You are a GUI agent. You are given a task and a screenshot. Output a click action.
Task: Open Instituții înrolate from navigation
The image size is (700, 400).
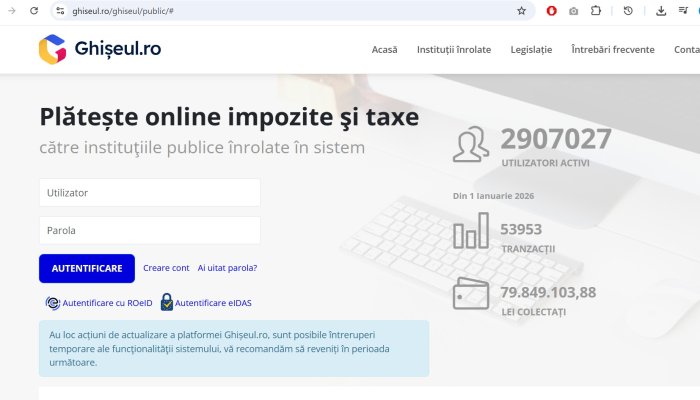(x=454, y=49)
